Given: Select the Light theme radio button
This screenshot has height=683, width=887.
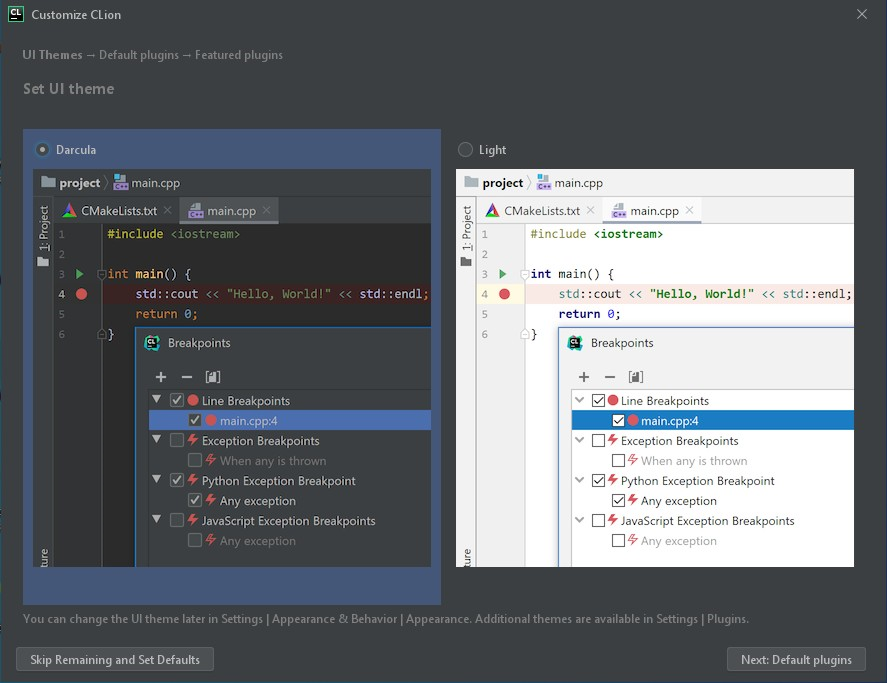Looking at the screenshot, I should click(465, 150).
